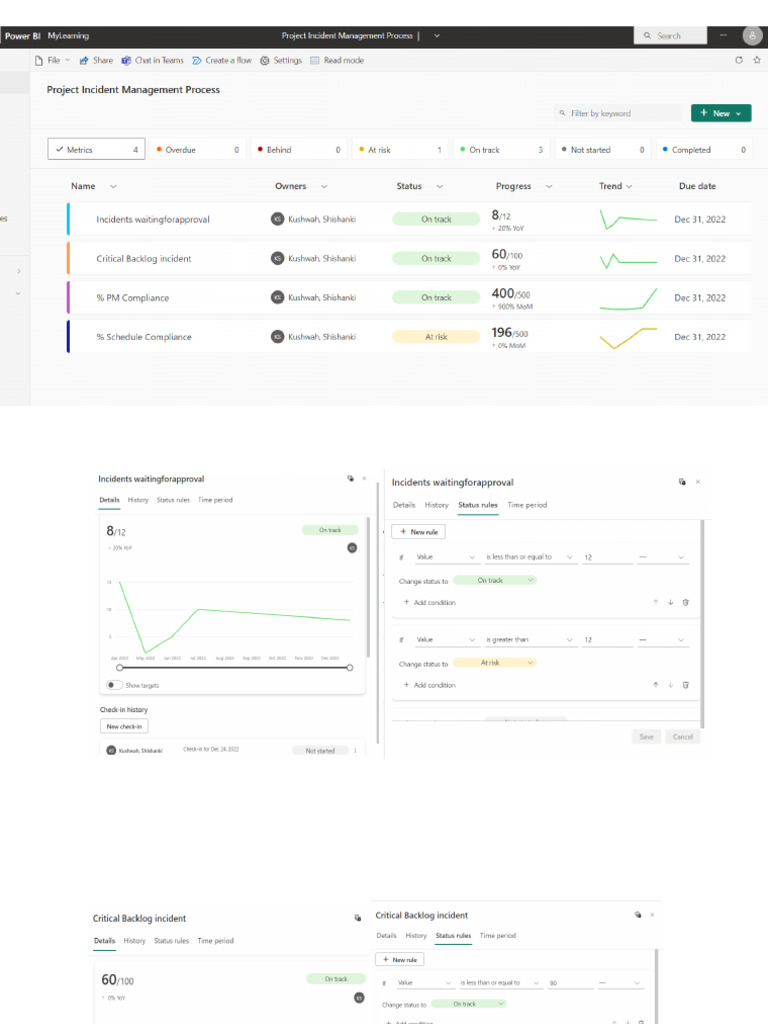This screenshot has width=768, height=1024.
Task: Click the Create a flow icon
Action: (x=197, y=60)
